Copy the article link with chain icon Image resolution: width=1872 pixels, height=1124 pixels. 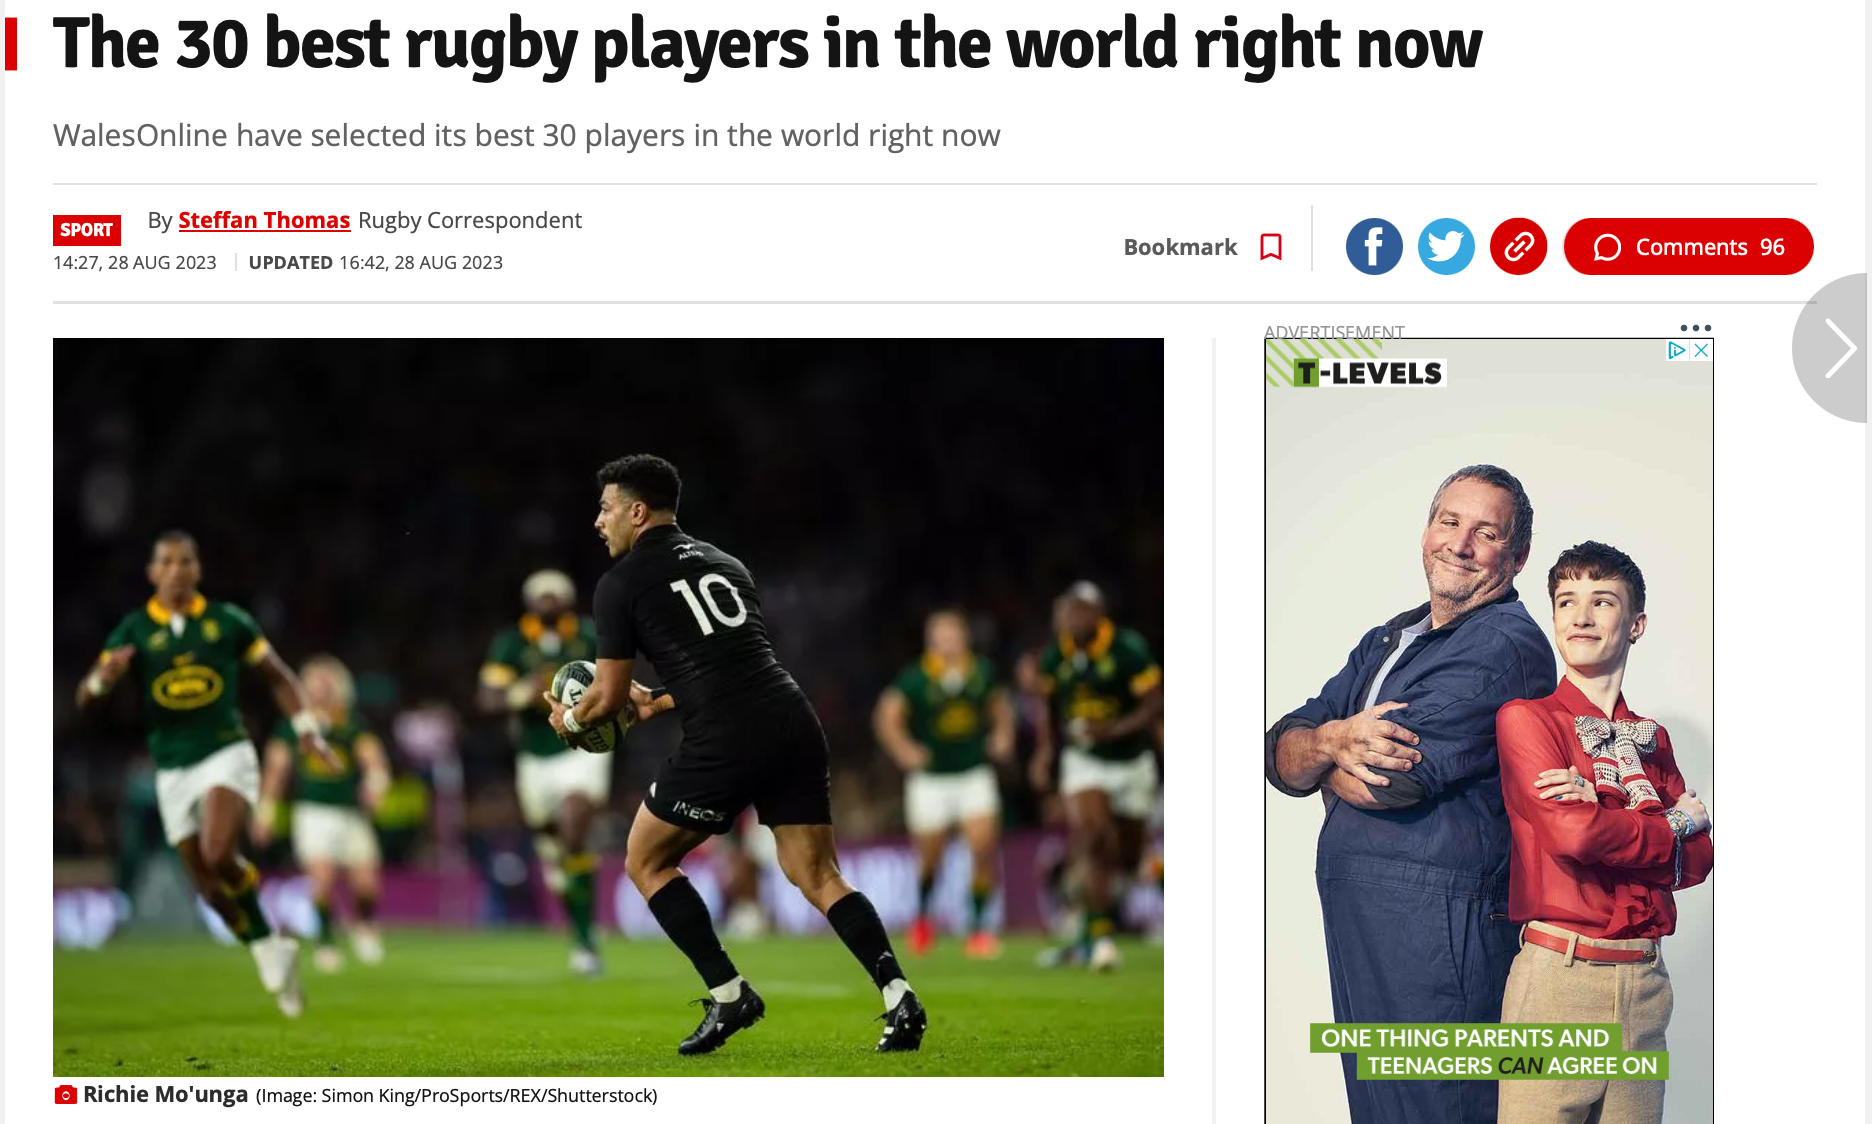coord(1518,246)
